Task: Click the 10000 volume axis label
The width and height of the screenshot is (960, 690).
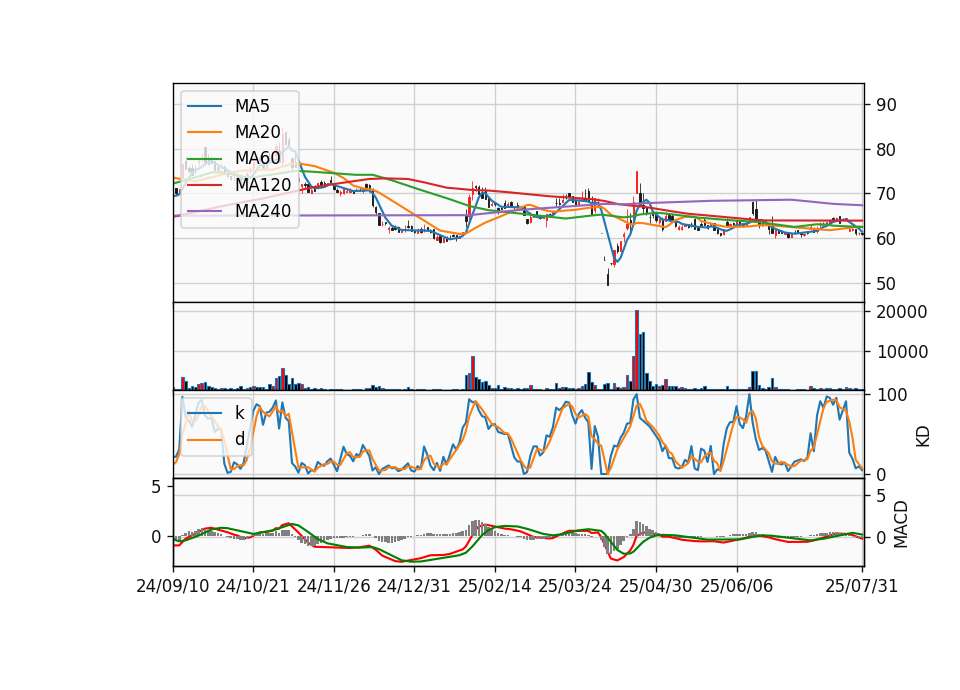Action: pos(902,352)
